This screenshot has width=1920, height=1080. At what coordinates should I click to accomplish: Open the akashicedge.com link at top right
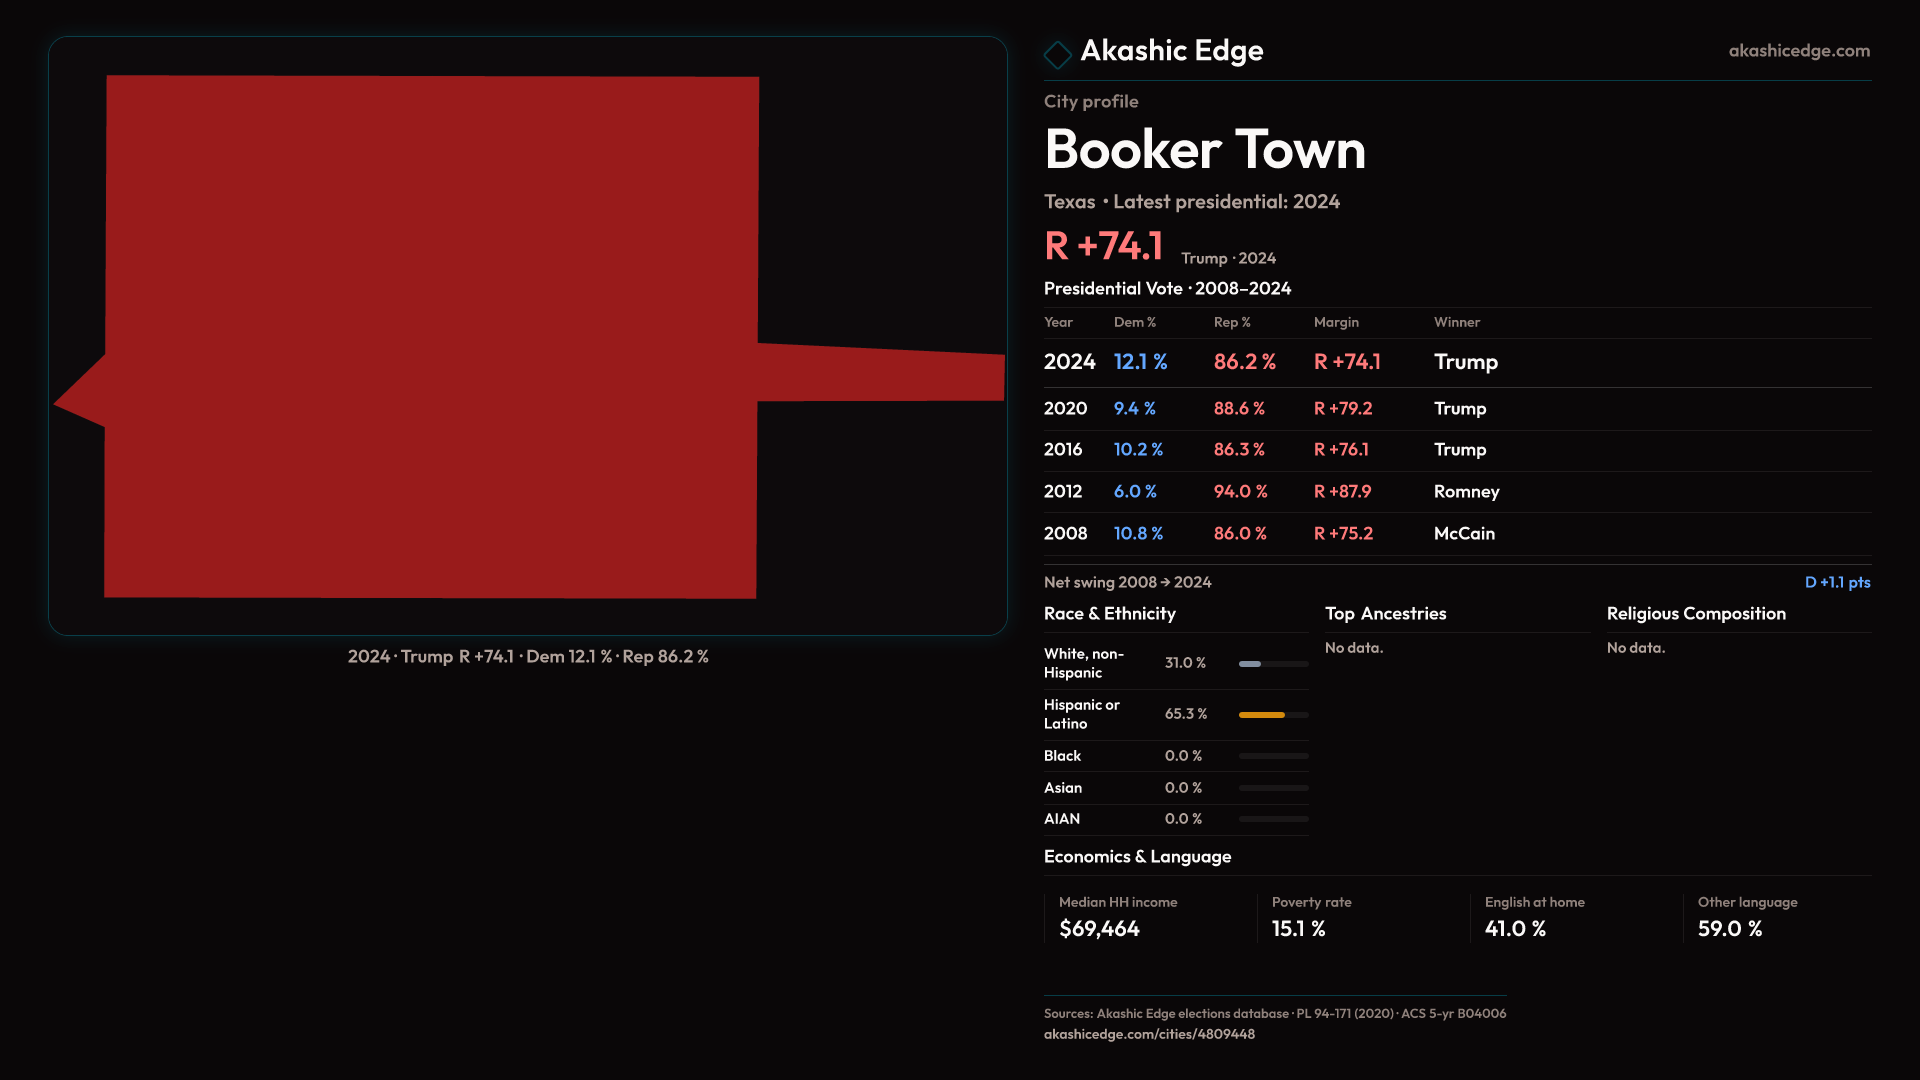1798,51
